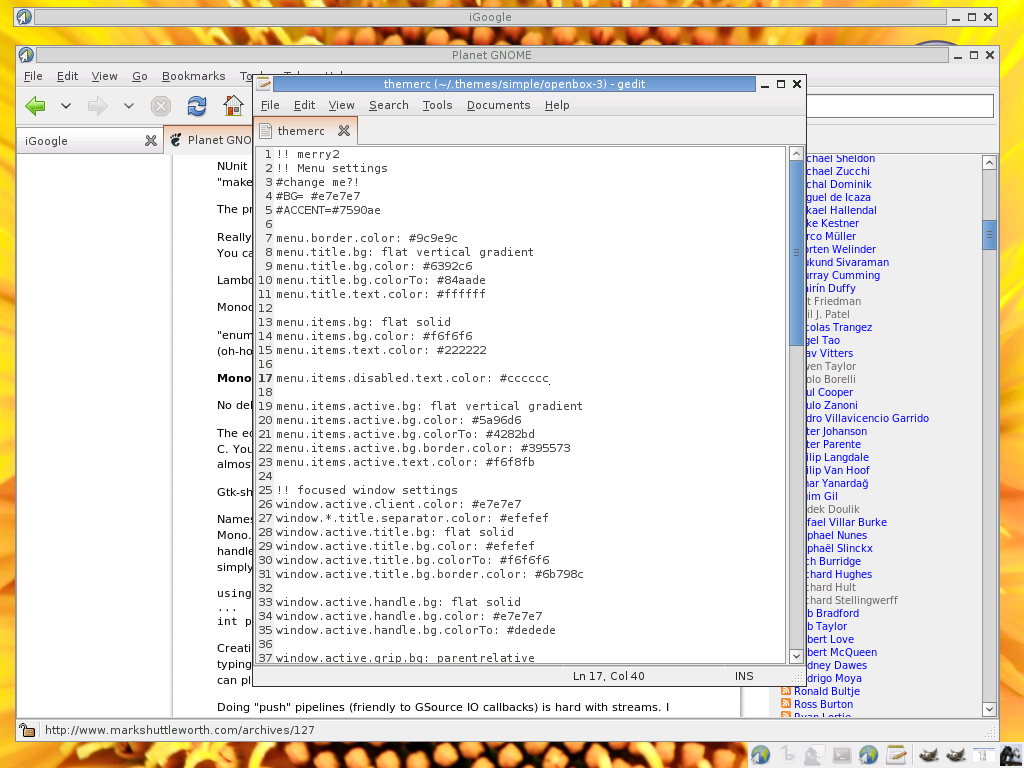Open the Ross Burton link
Screen dimensions: 1024x768
(x=823, y=704)
